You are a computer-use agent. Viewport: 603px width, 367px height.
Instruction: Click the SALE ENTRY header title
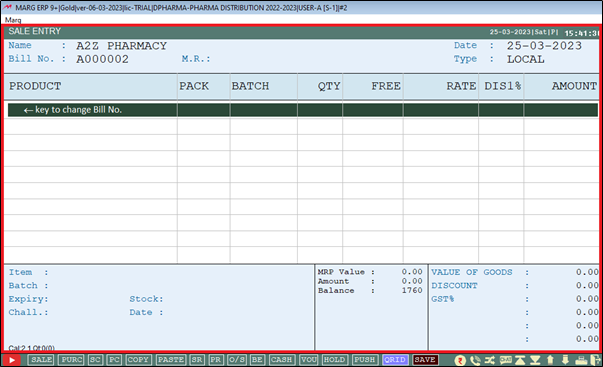tap(35, 32)
